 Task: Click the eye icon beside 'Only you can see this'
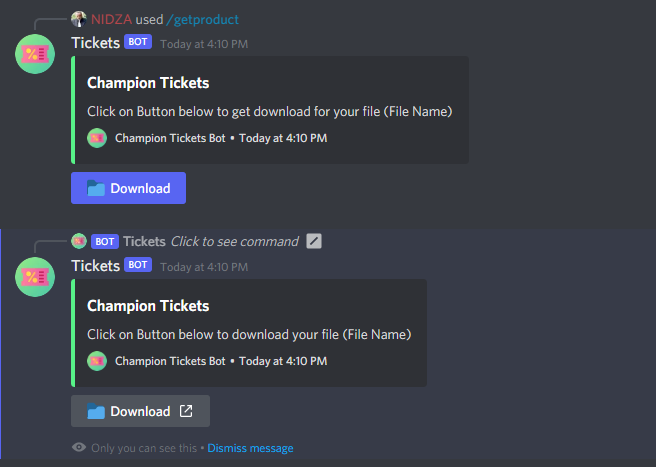point(79,448)
